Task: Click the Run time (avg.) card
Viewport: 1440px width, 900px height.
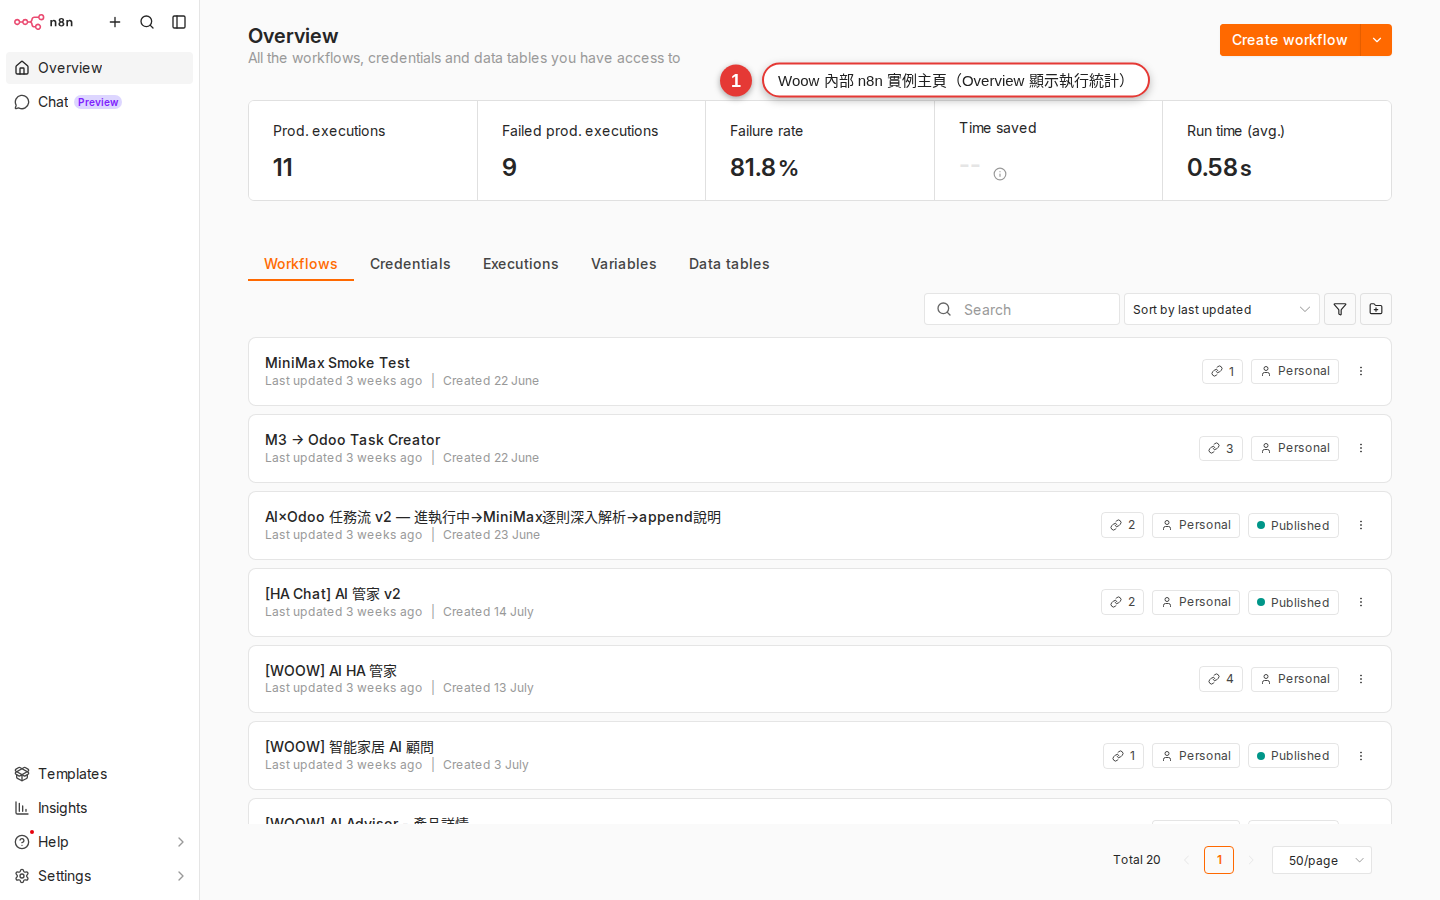Action: coord(1277,151)
